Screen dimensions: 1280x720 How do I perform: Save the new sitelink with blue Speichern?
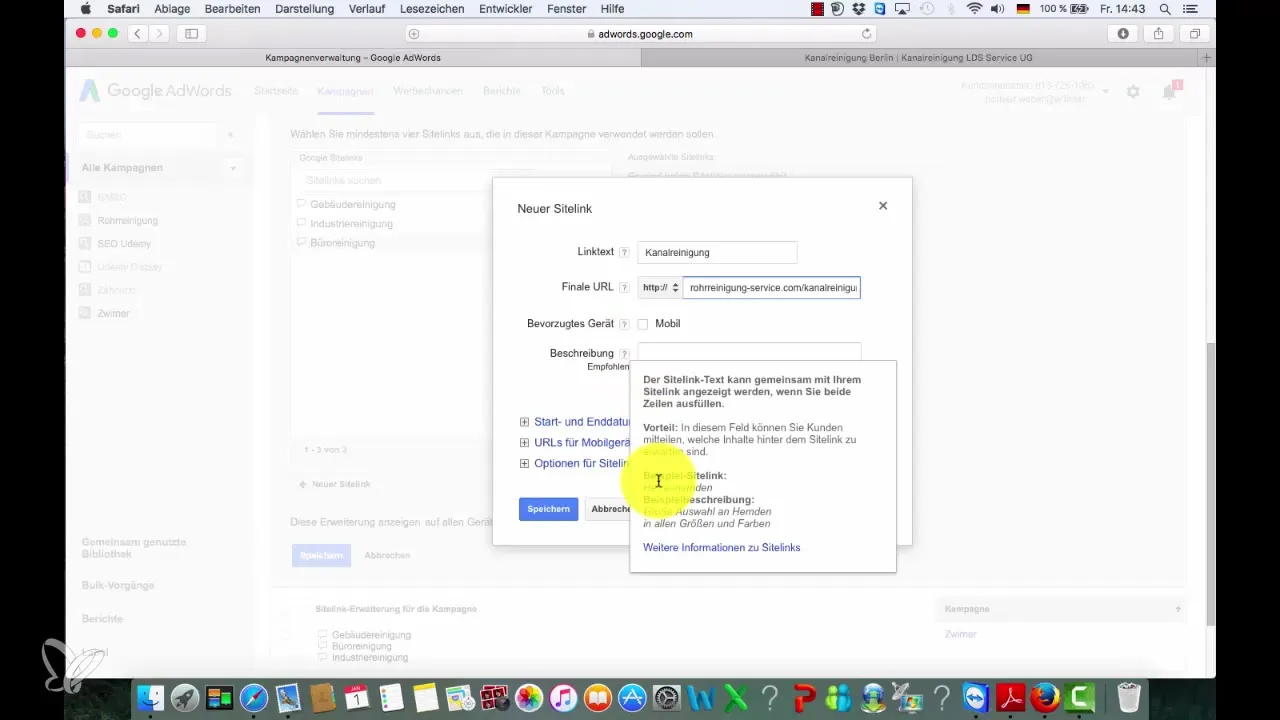tap(548, 509)
